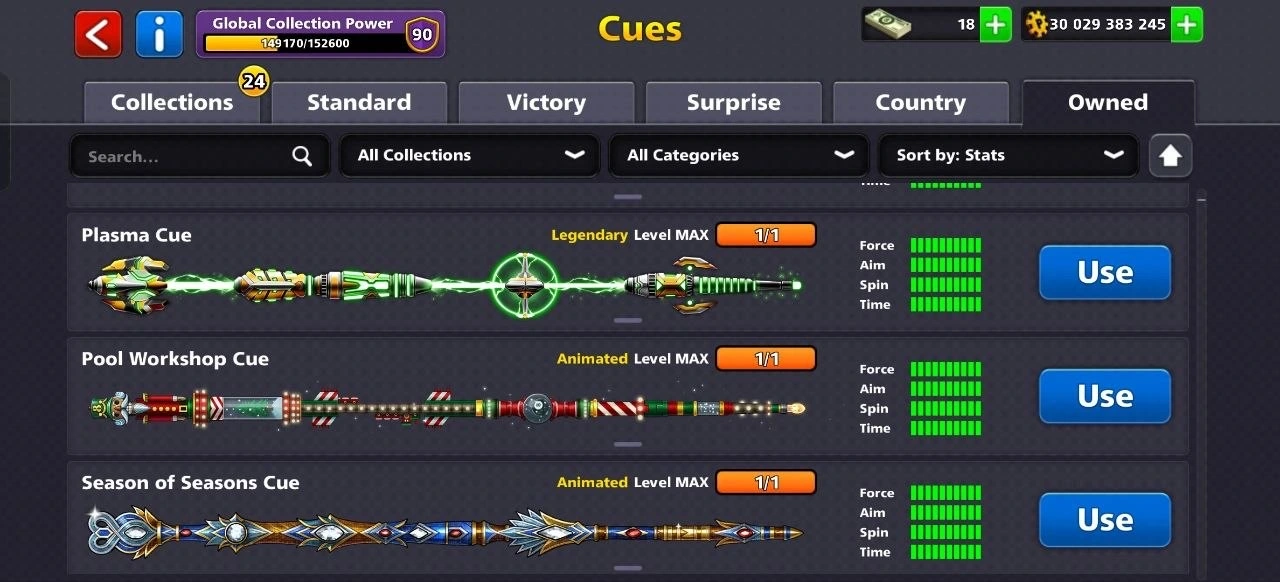This screenshot has width=1280, height=582.
Task: Switch to the Collections tab
Action: point(172,102)
